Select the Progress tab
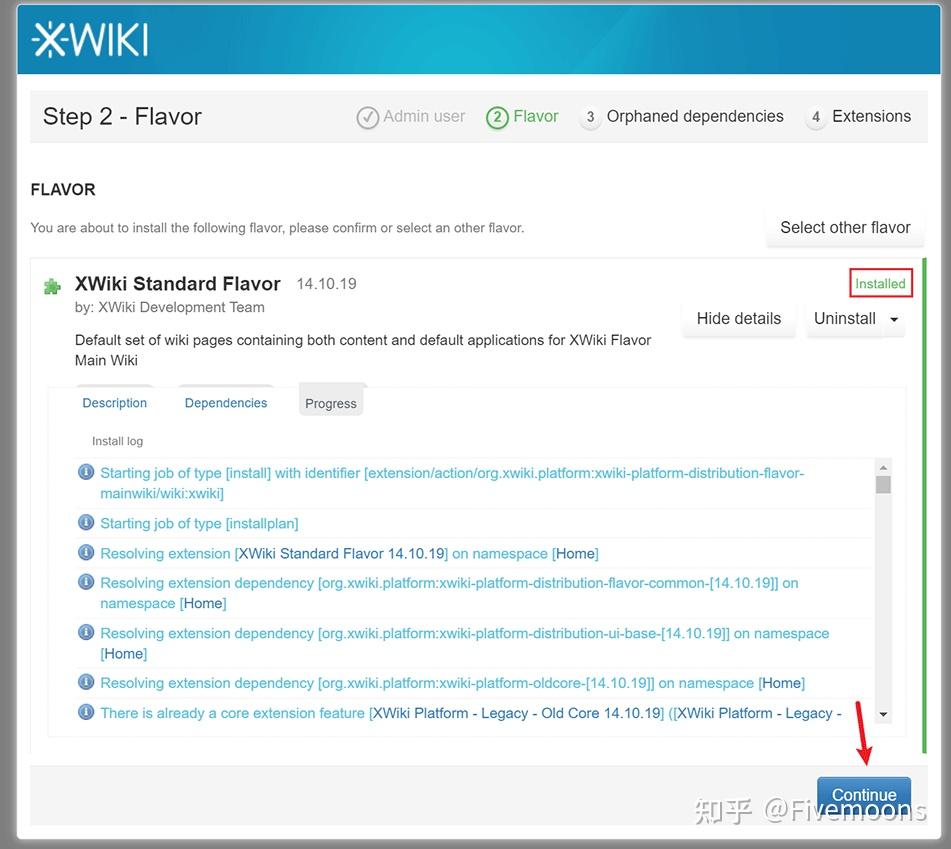Viewport: 951px width, 849px height. 331,402
